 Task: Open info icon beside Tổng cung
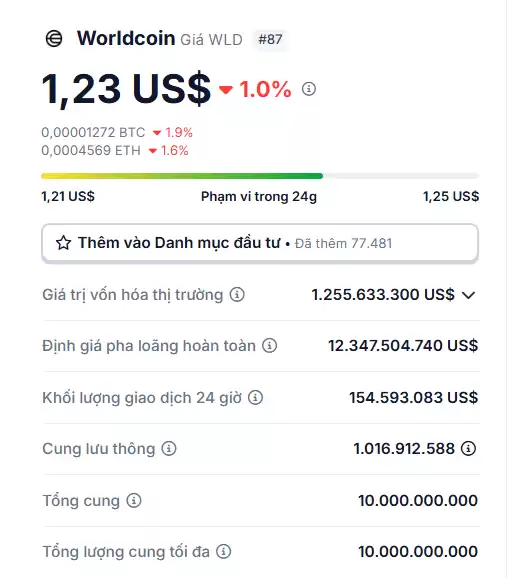click(x=134, y=501)
